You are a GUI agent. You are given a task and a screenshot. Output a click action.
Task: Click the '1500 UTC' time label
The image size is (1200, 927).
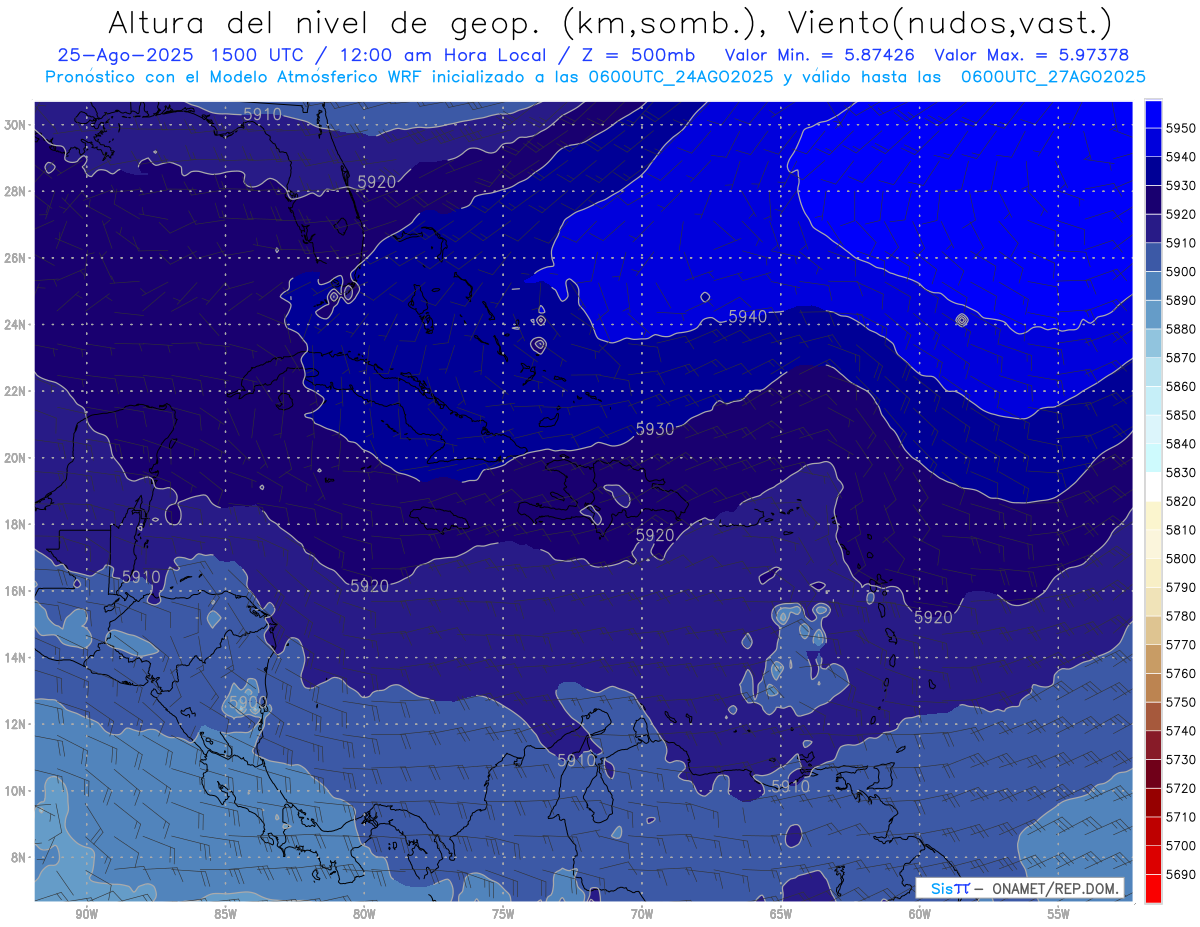(261, 56)
